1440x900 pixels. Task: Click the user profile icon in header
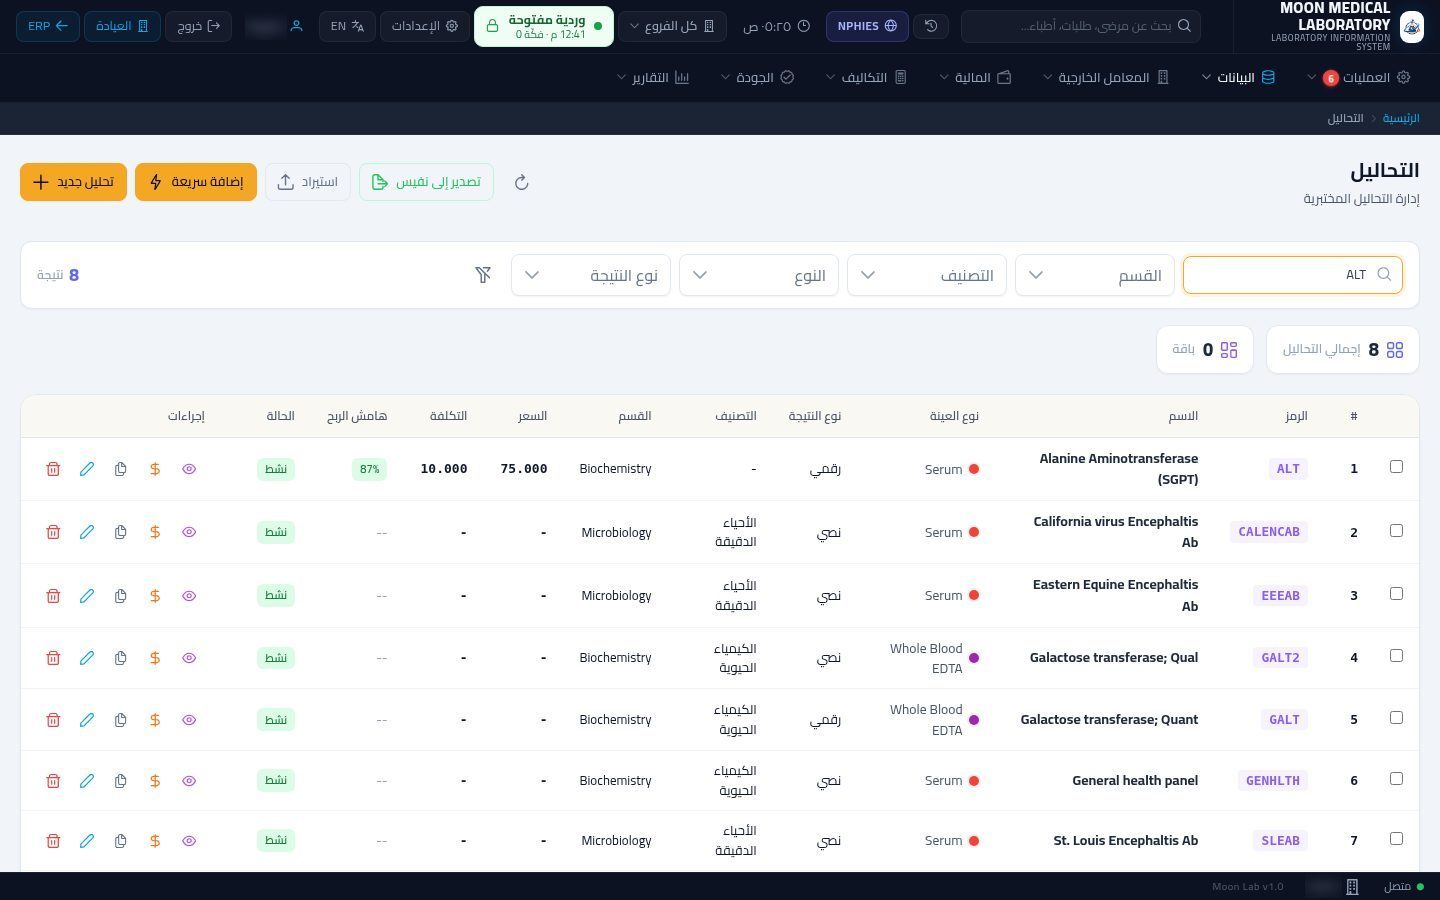pyautogui.click(x=296, y=26)
